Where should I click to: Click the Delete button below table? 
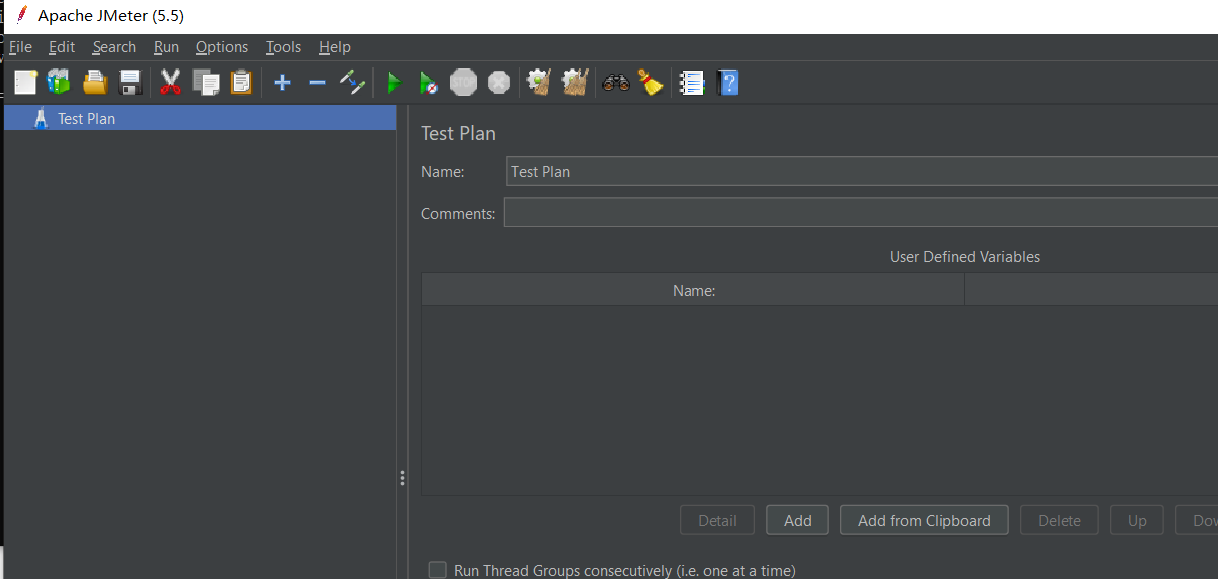pyautogui.click(x=1059, y=520)
